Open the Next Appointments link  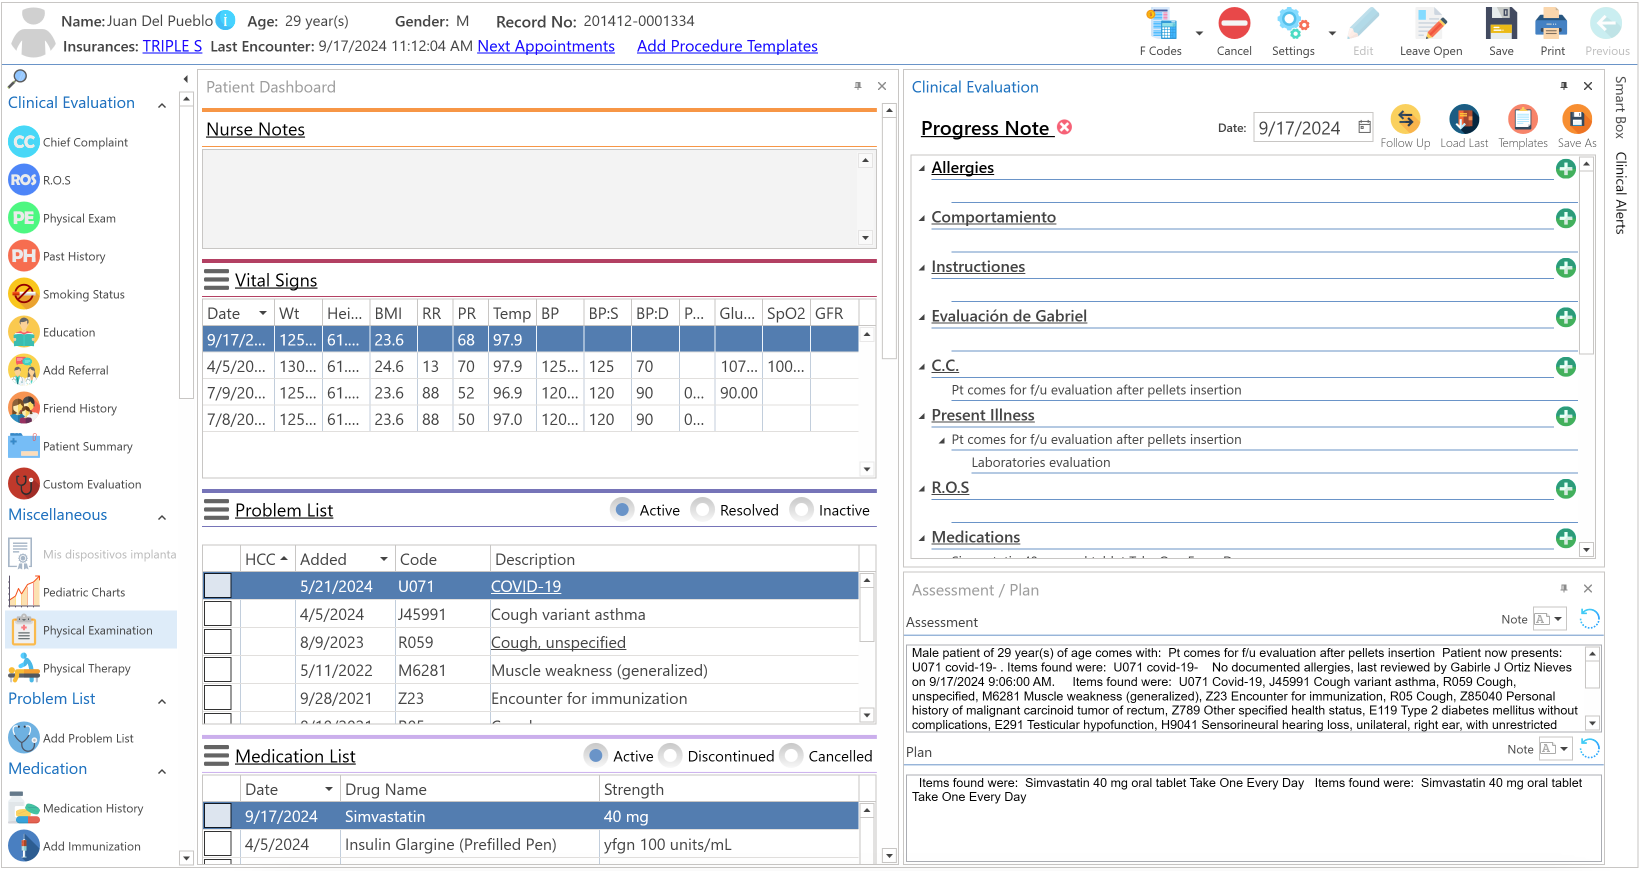coord(546,46)
